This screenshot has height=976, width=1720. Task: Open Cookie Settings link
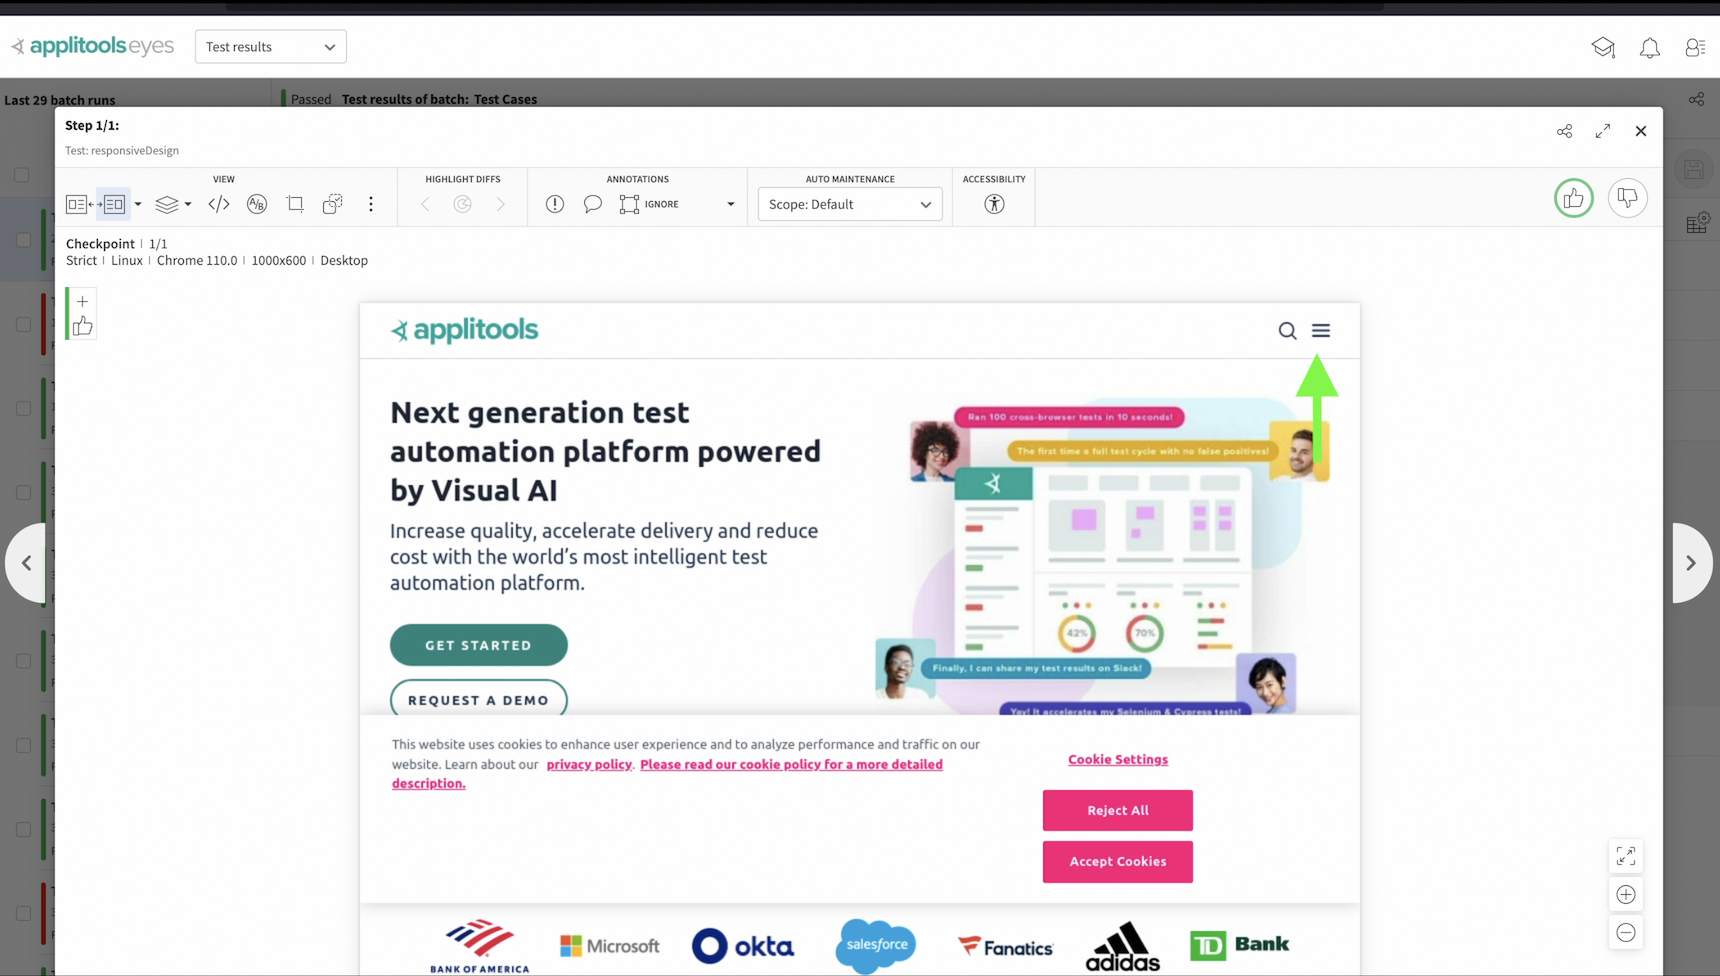pos(1118,759)
